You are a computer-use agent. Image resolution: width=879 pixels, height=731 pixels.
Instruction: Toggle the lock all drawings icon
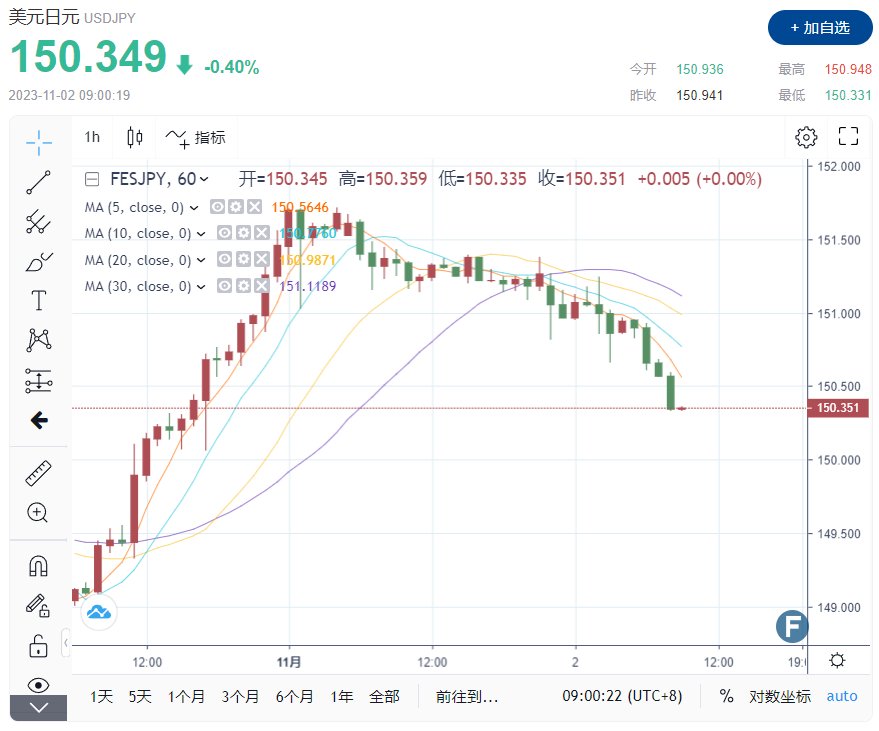click(x=38, y=645)
